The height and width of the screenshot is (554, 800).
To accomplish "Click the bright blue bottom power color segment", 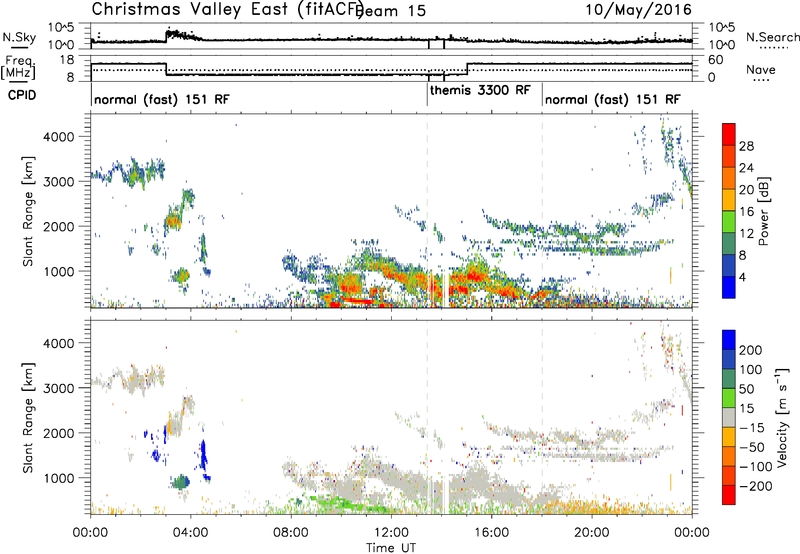I will point(729,287).
